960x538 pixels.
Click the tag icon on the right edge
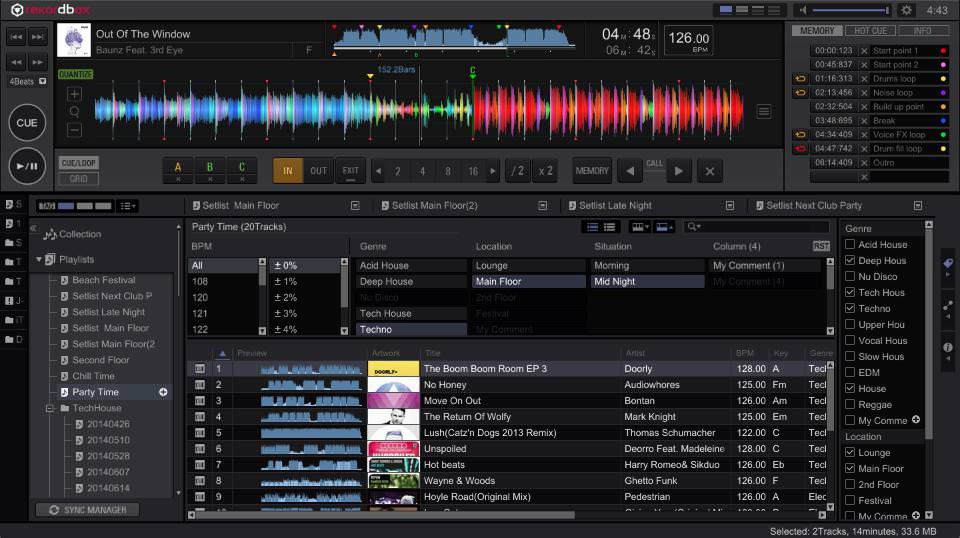[x=947, y=263]
